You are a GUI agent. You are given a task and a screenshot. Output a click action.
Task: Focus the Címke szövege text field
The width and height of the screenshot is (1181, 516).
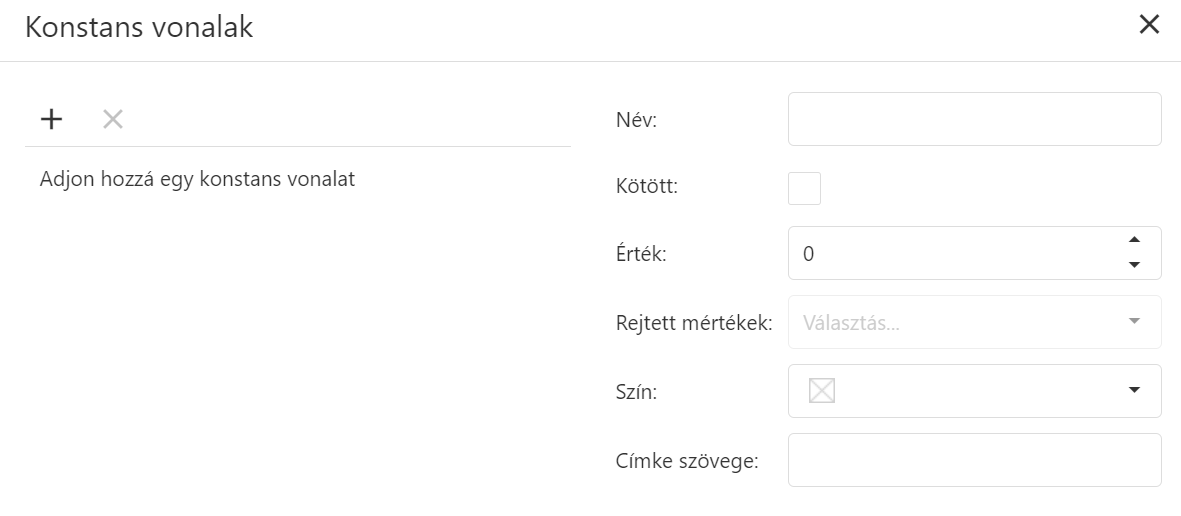974,460
